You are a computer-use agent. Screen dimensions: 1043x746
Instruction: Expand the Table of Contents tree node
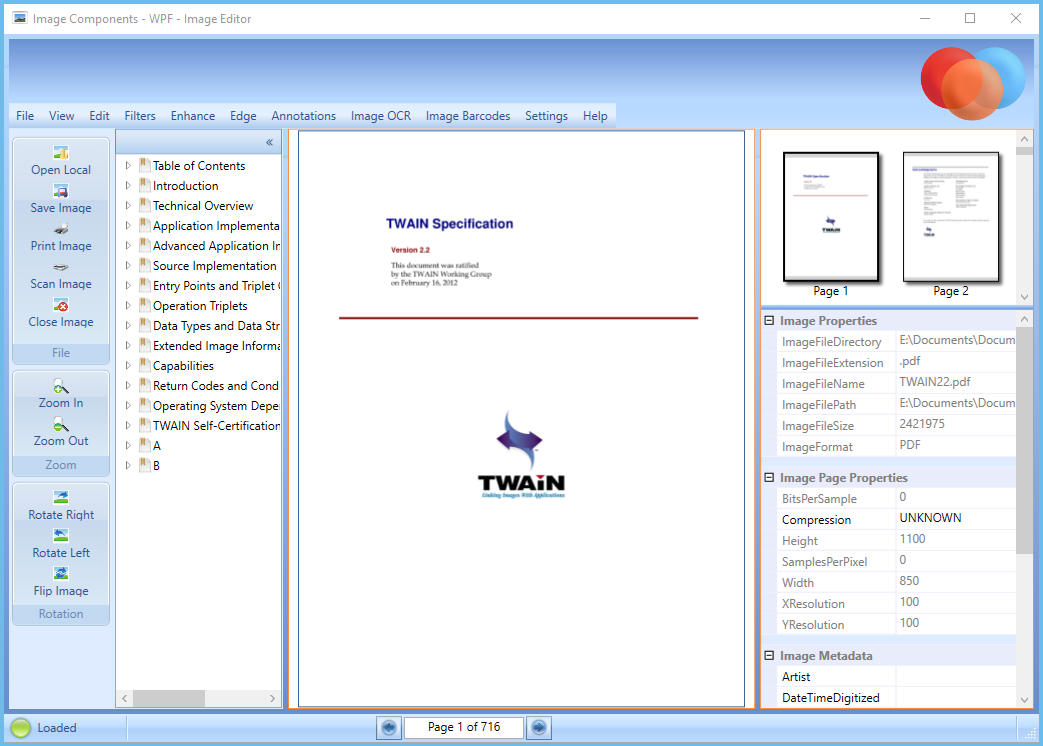(128, 166)
